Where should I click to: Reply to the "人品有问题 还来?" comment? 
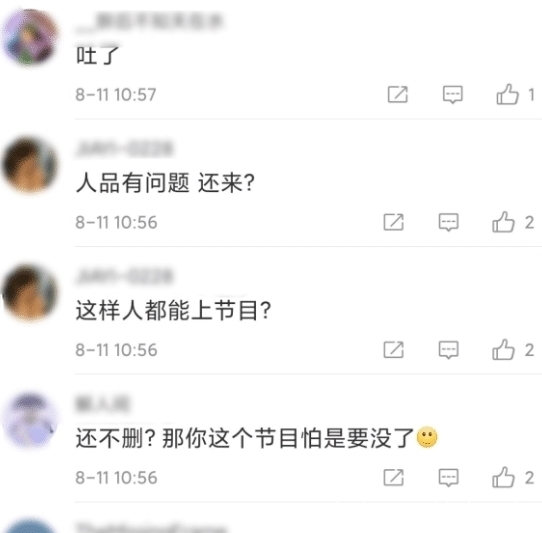coord(448,222)
